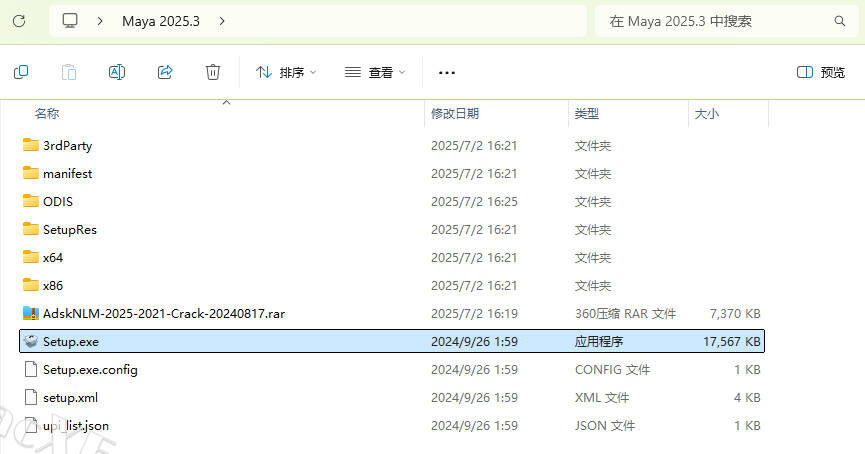
Task: Select the setup.xml file name
Action: click(x=71, y=398)
